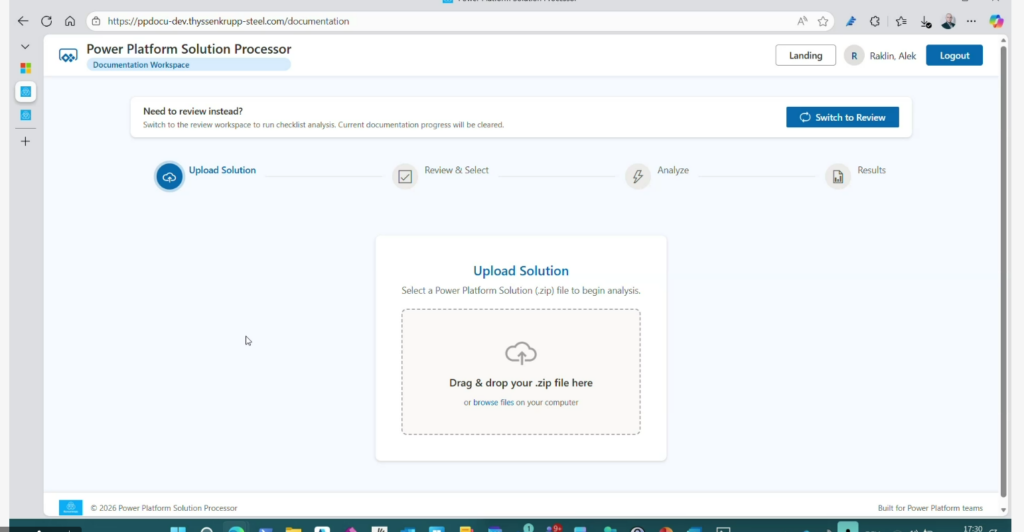The width and height of the screenshot is (1024, 532).
Task: Go to browser home page icon
Action: pyautogui.click(x=69, y=21)
